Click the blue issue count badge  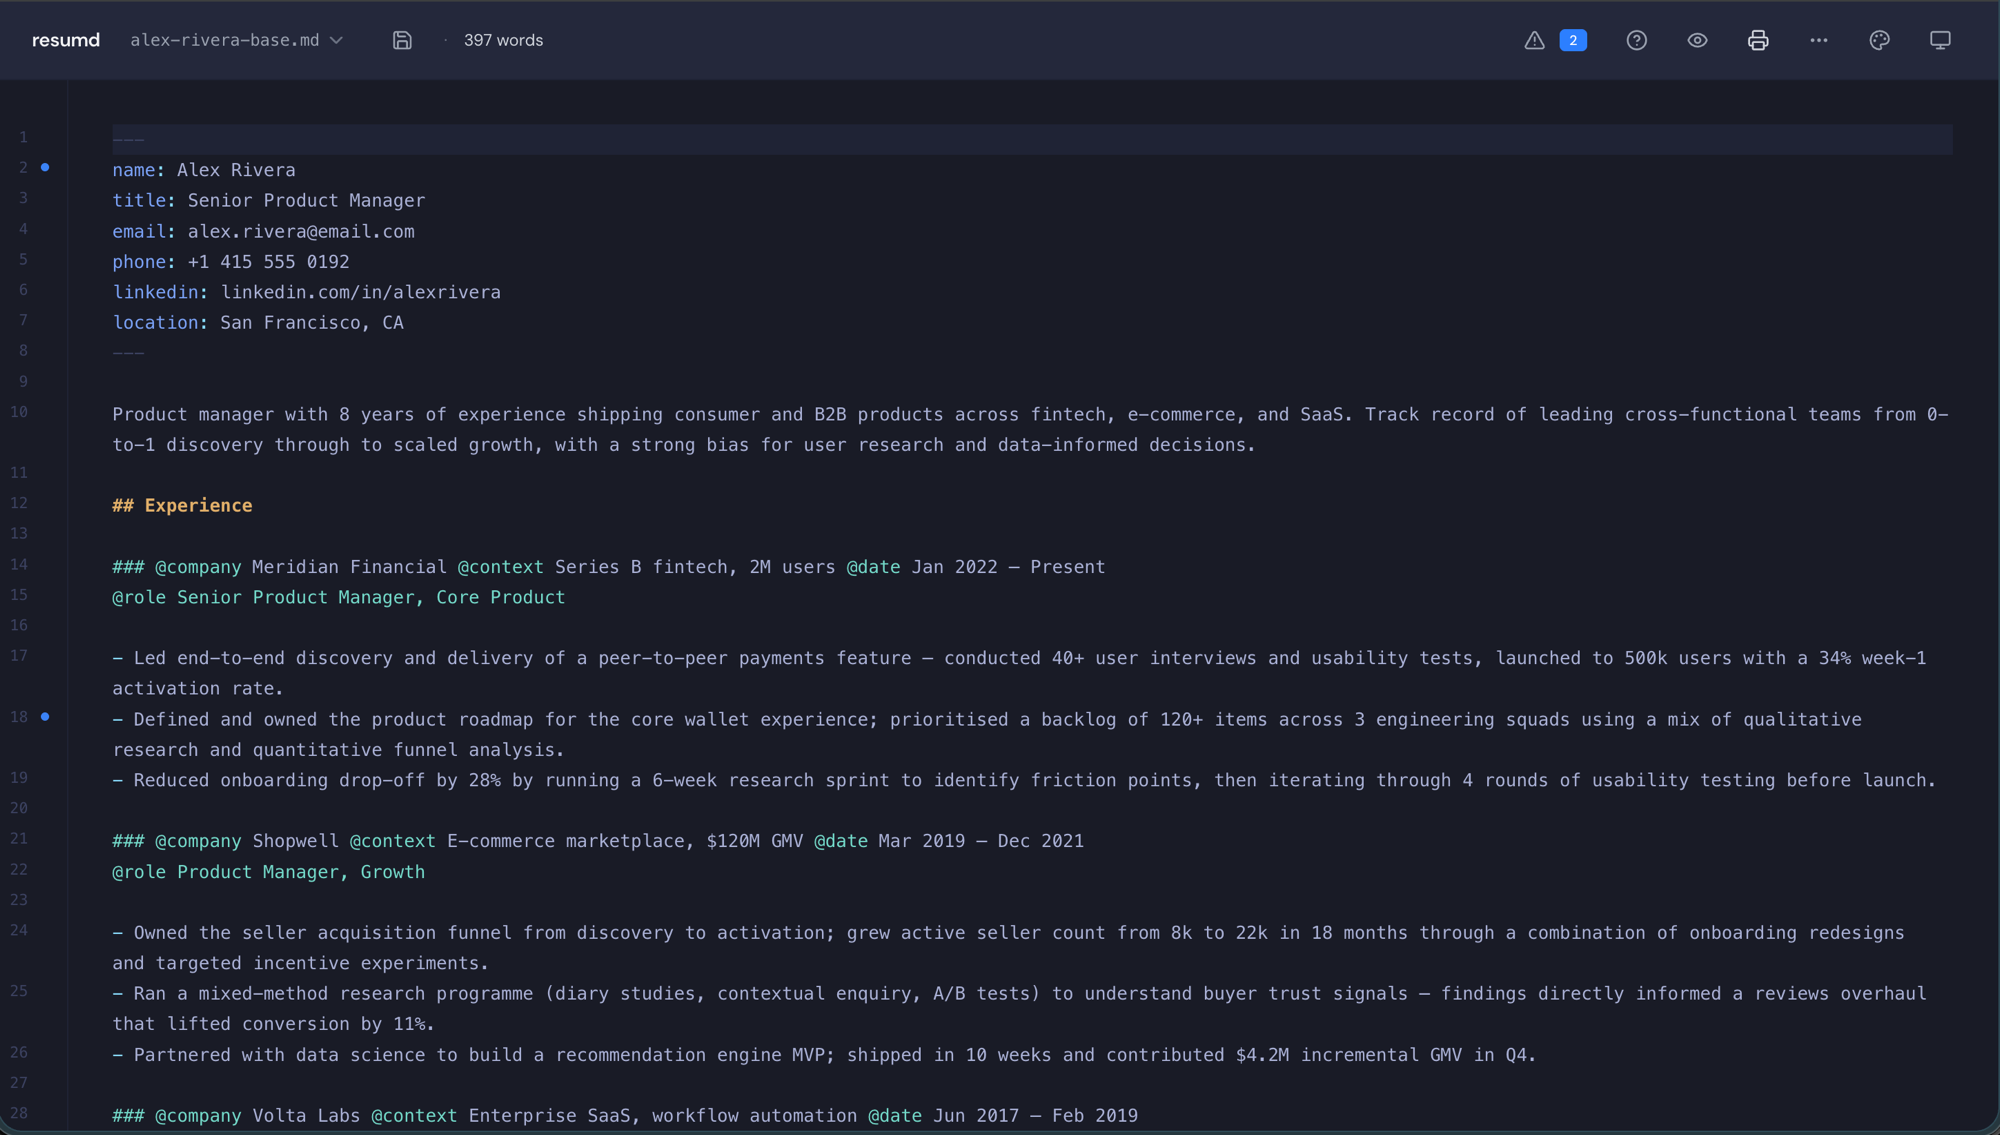click(x=1573, y=40)
